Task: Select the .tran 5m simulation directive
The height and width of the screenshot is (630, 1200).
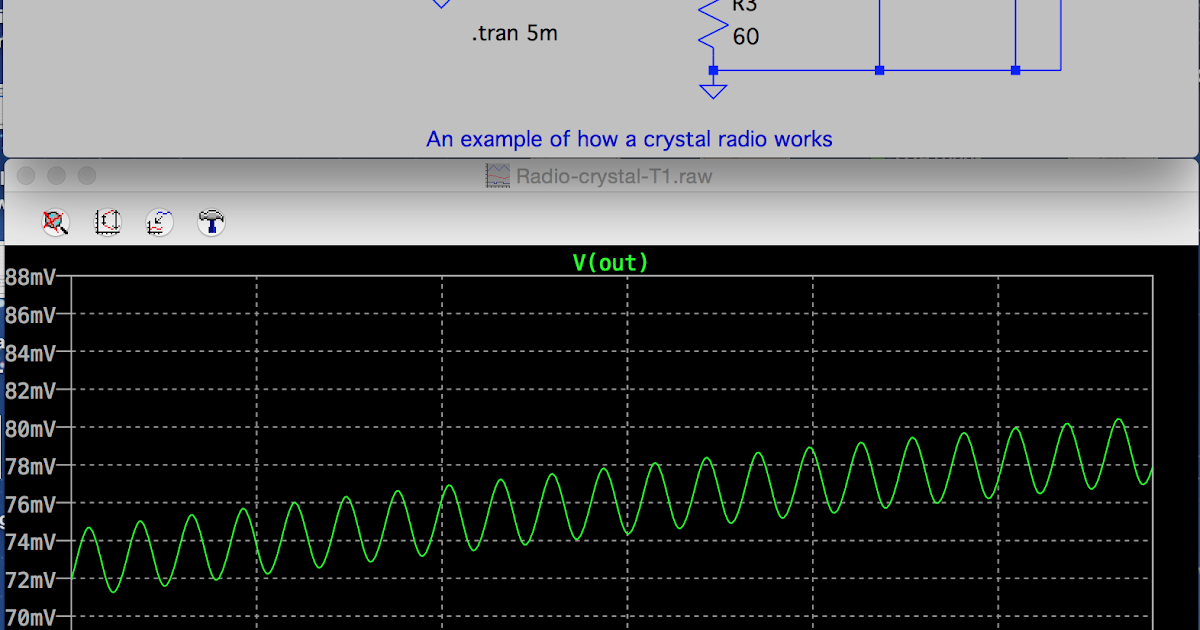Action: [514, 32]
